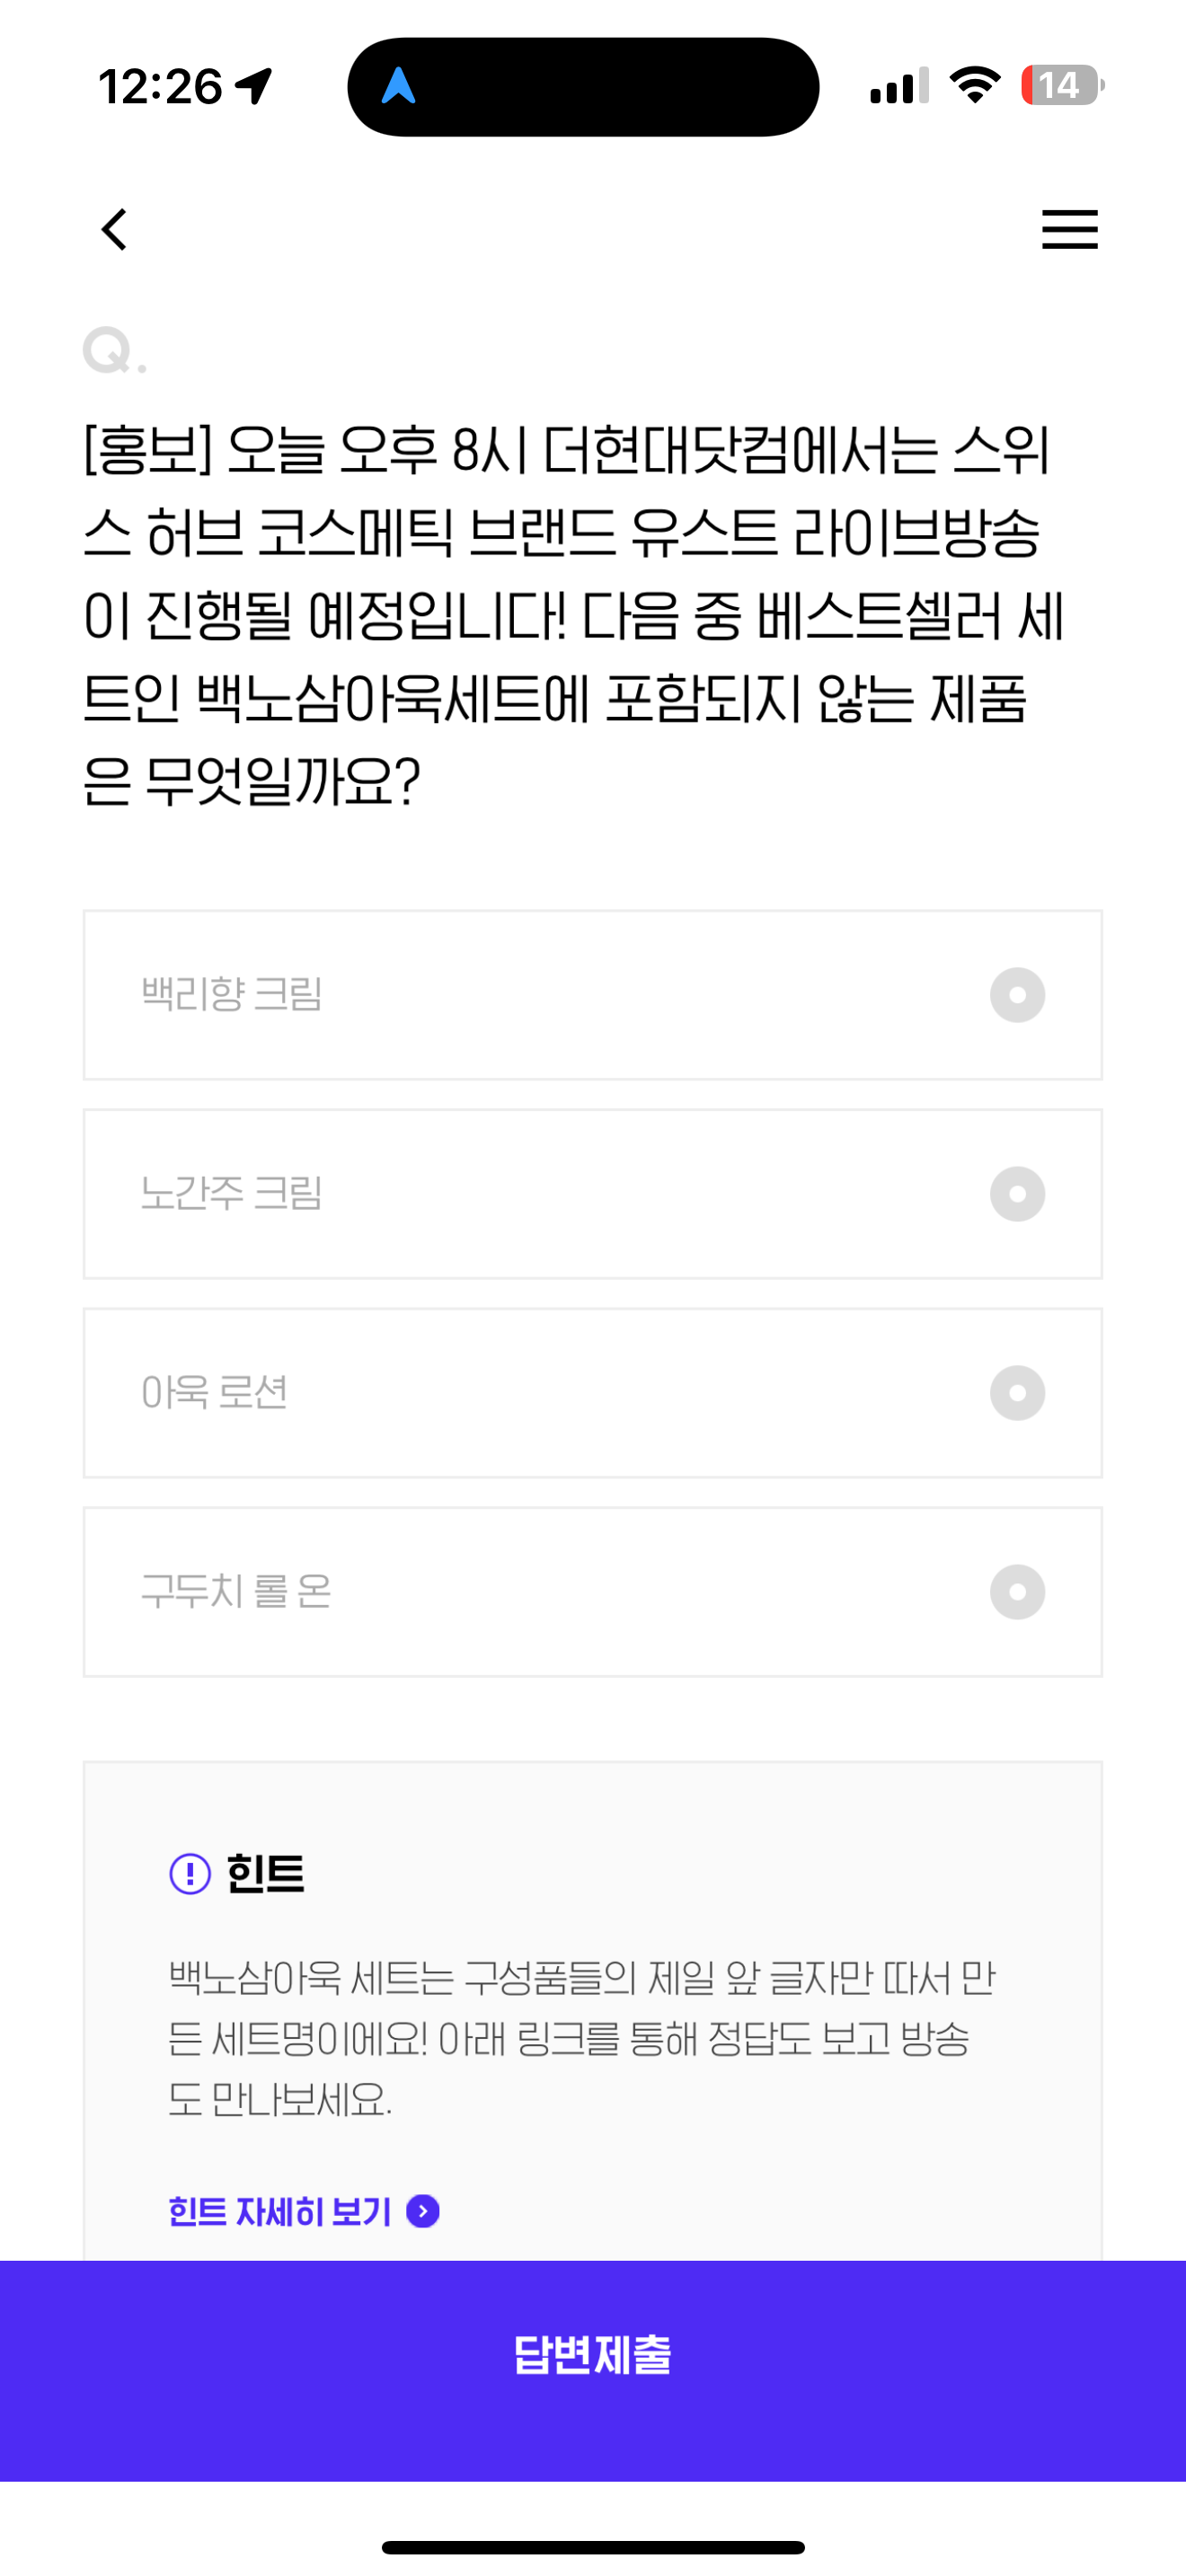Screen dimensions: 1186x2576
Task: Open the 힌트 자세히 보기 link
Action: [280, 2211]
